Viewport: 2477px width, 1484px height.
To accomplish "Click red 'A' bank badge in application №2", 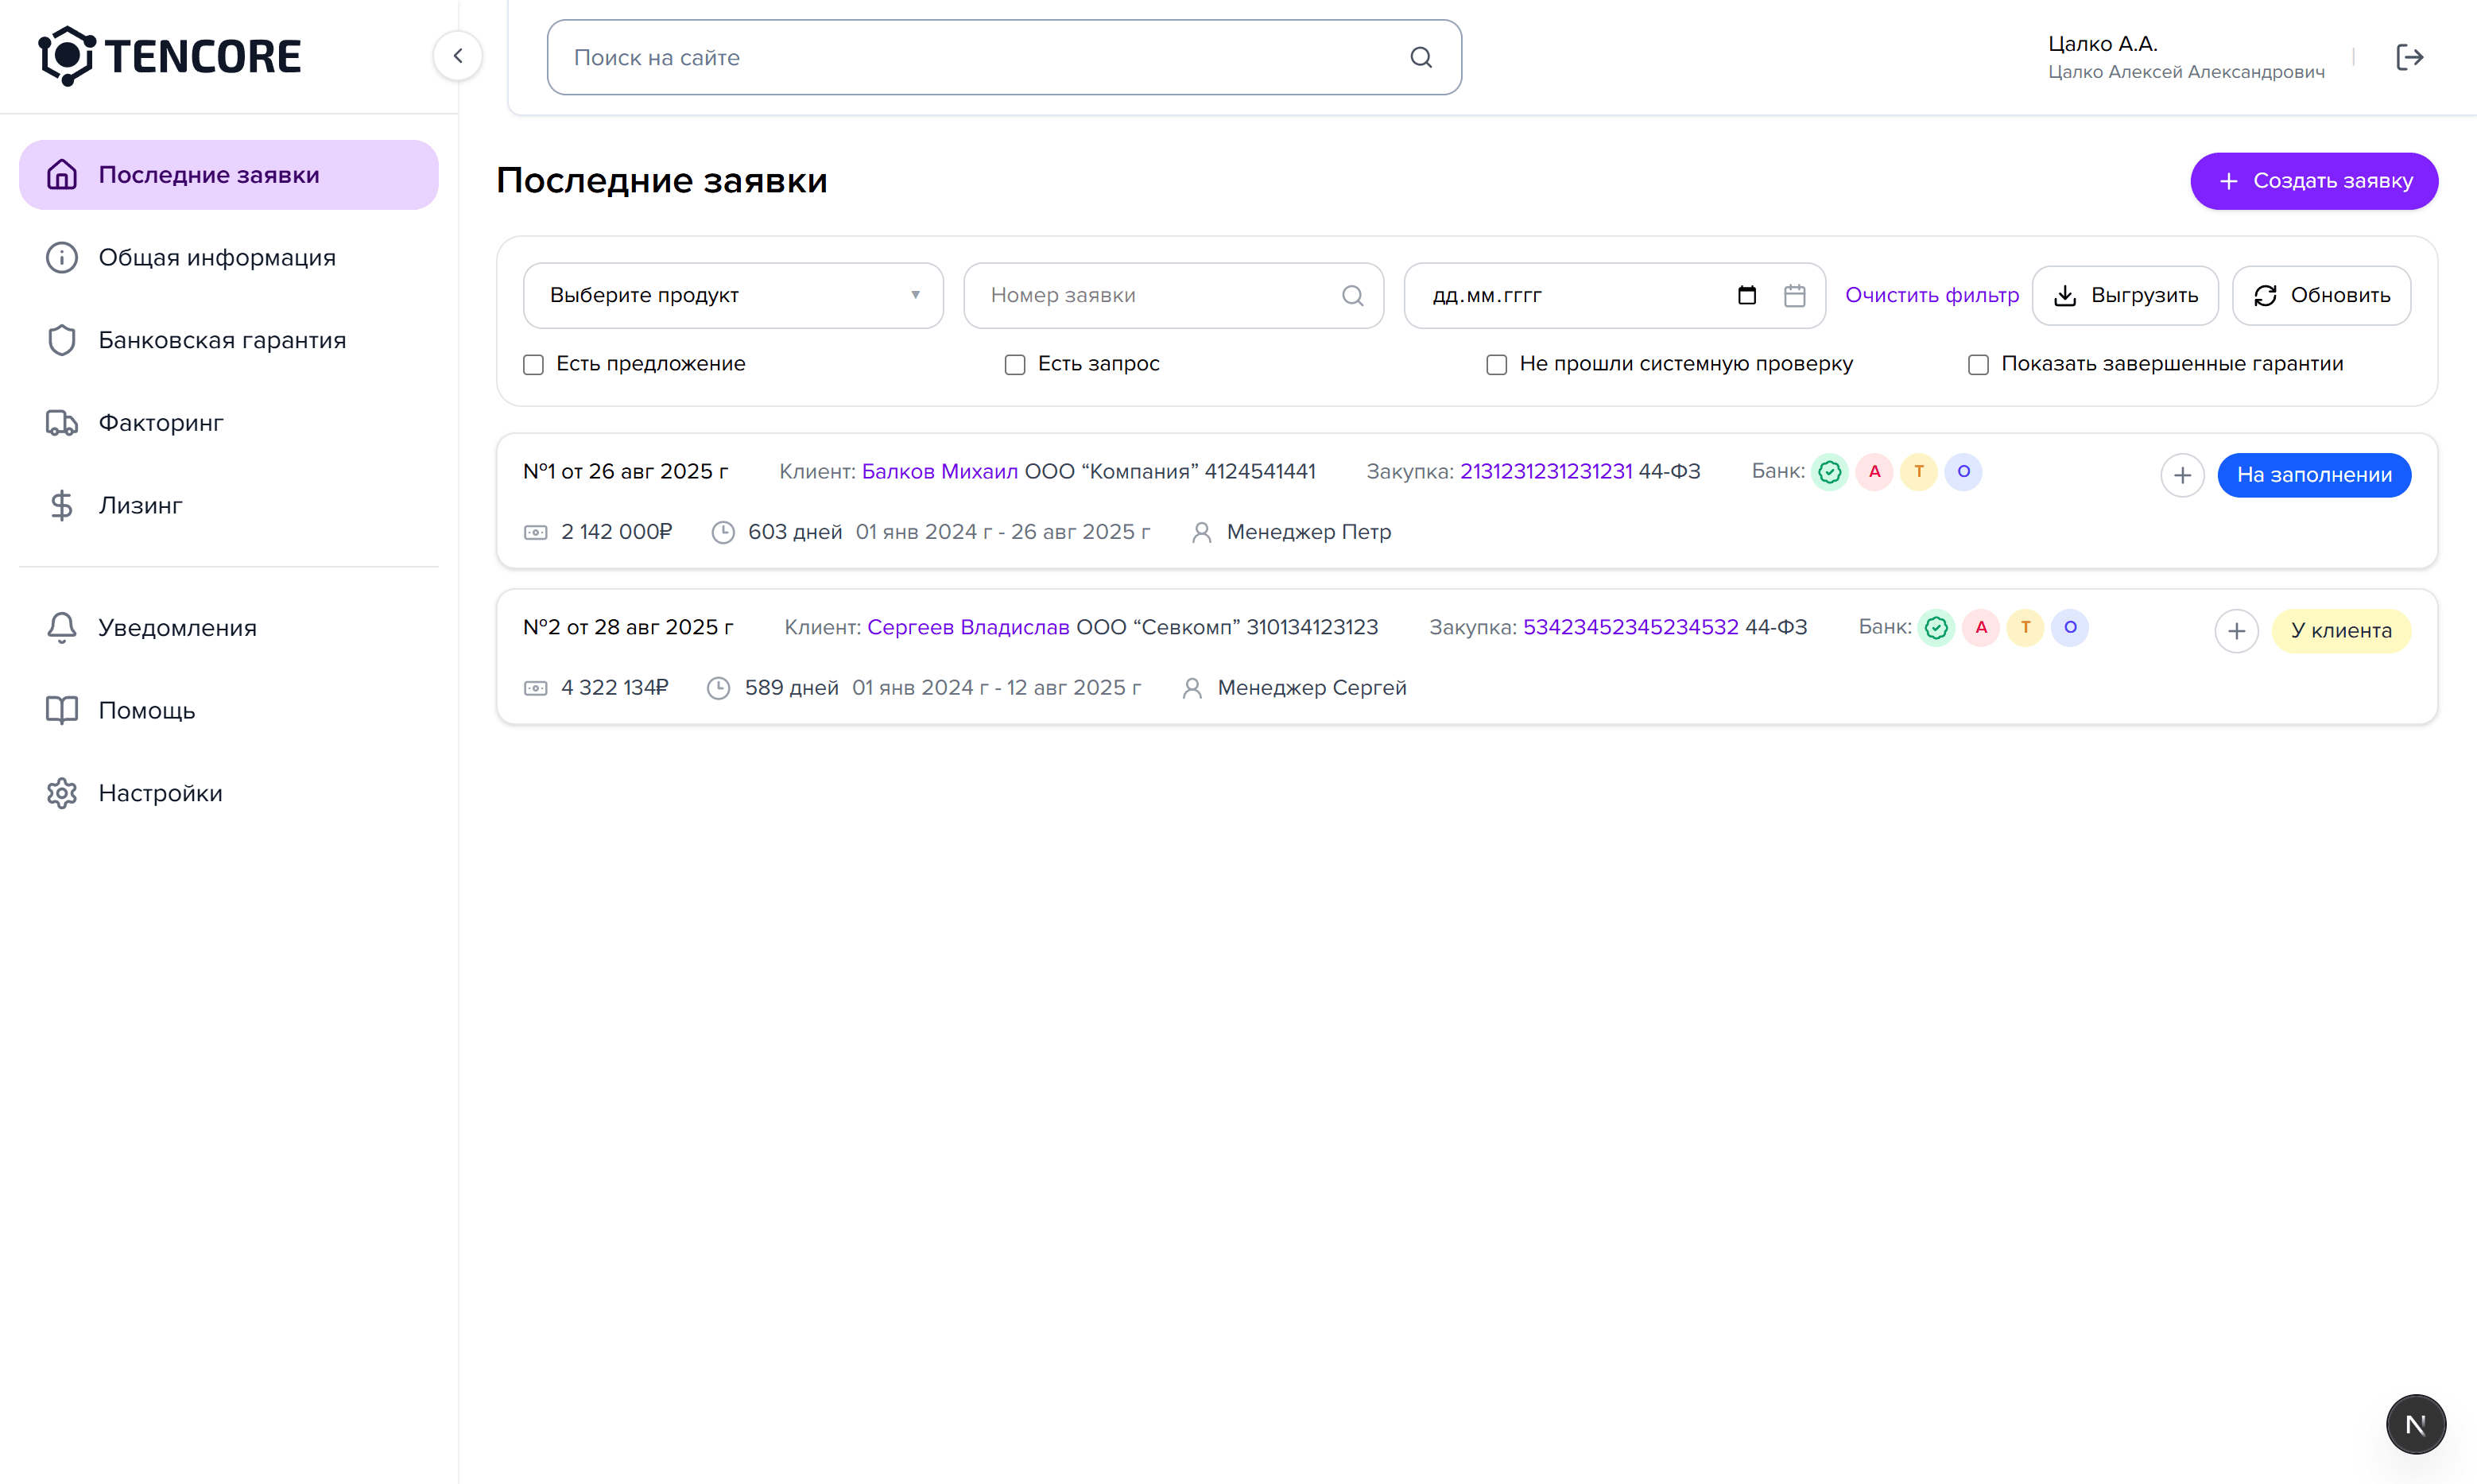I will 1980,628.
